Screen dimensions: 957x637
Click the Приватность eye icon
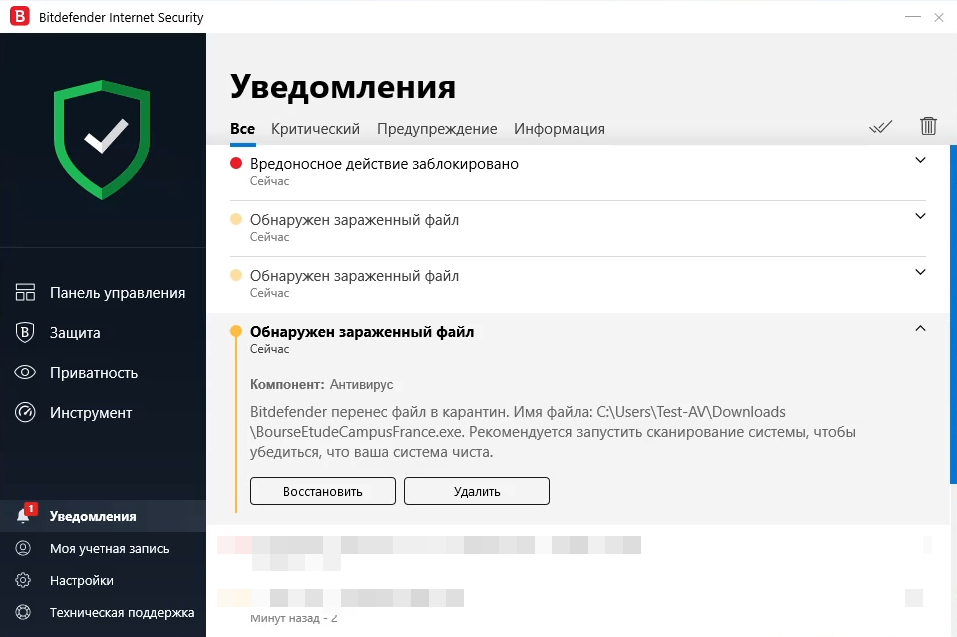click(x=25, y=372)
